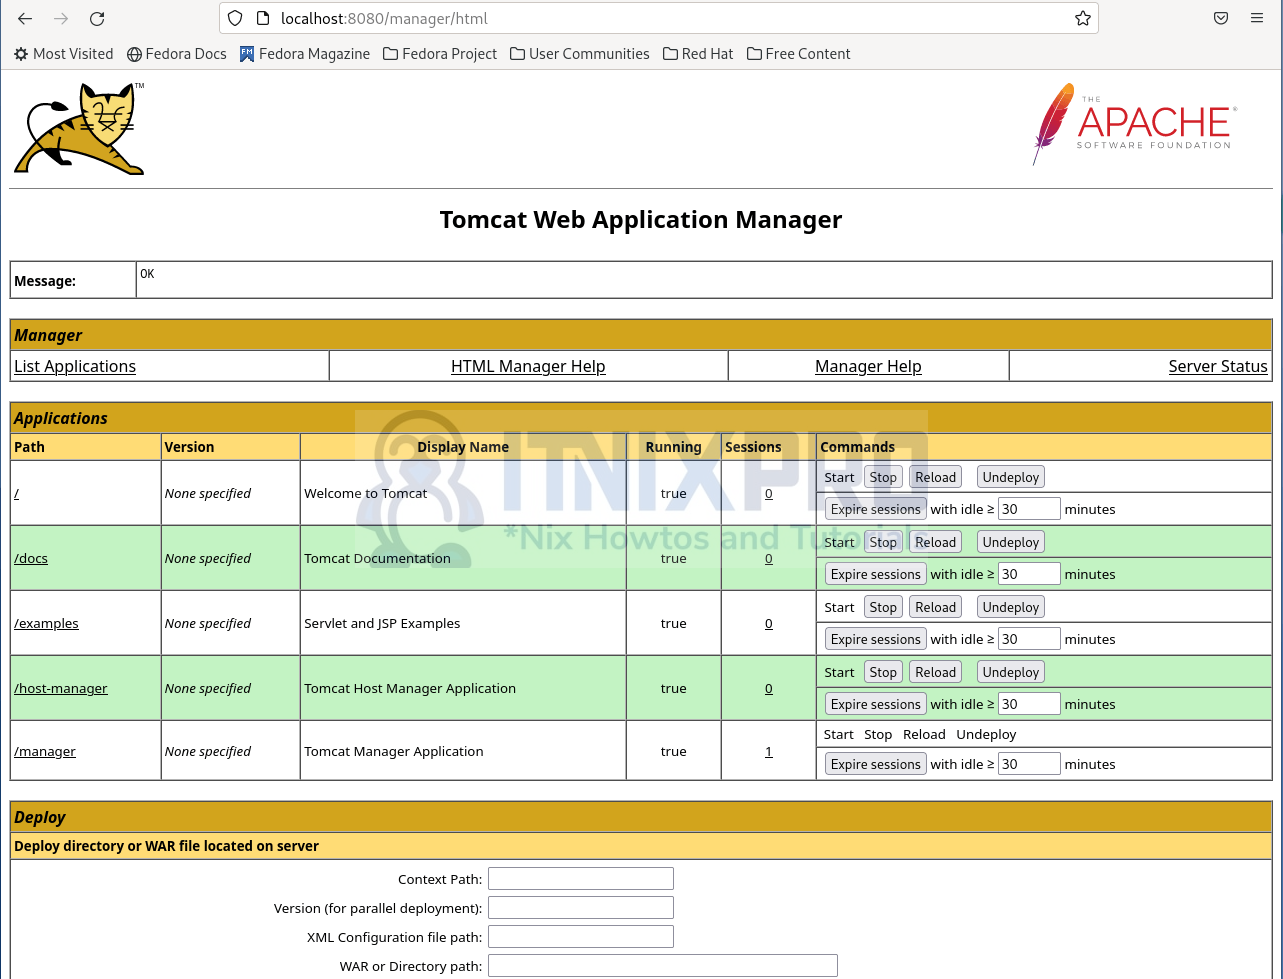Open the User Communities bookmark folder
The height and width of the screenshot is (979, 1283).
coord(580,54)
